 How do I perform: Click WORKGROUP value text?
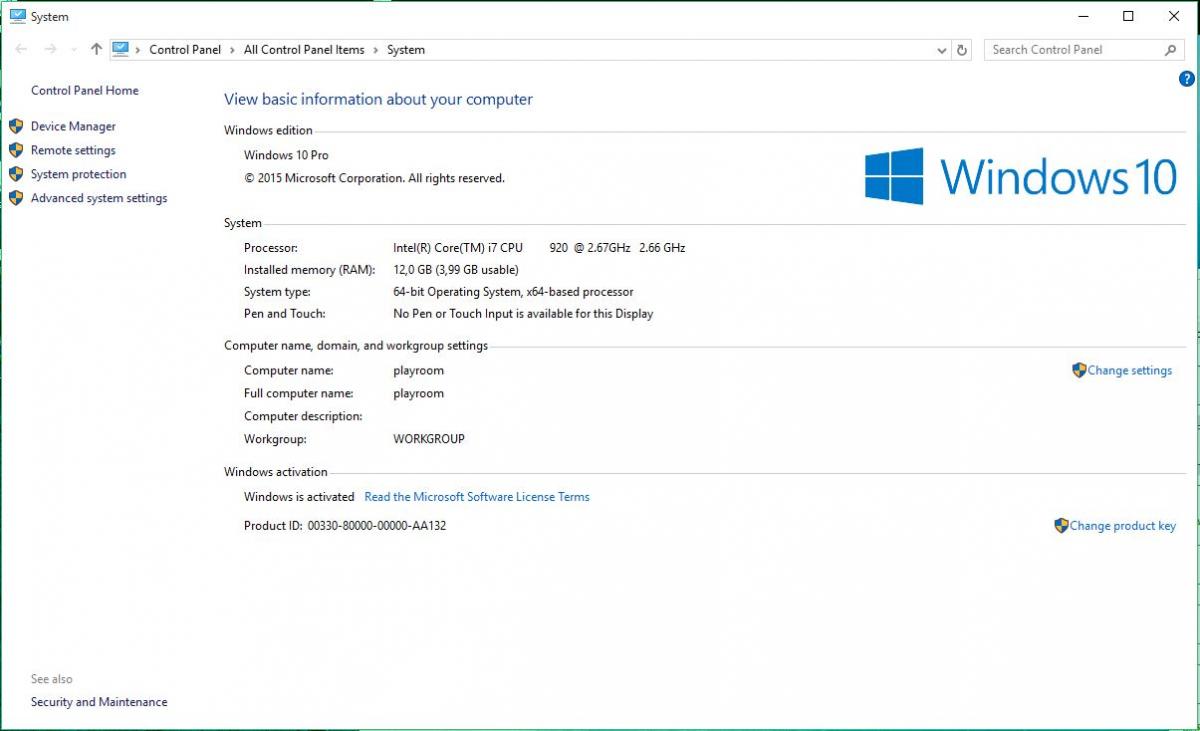429,439
